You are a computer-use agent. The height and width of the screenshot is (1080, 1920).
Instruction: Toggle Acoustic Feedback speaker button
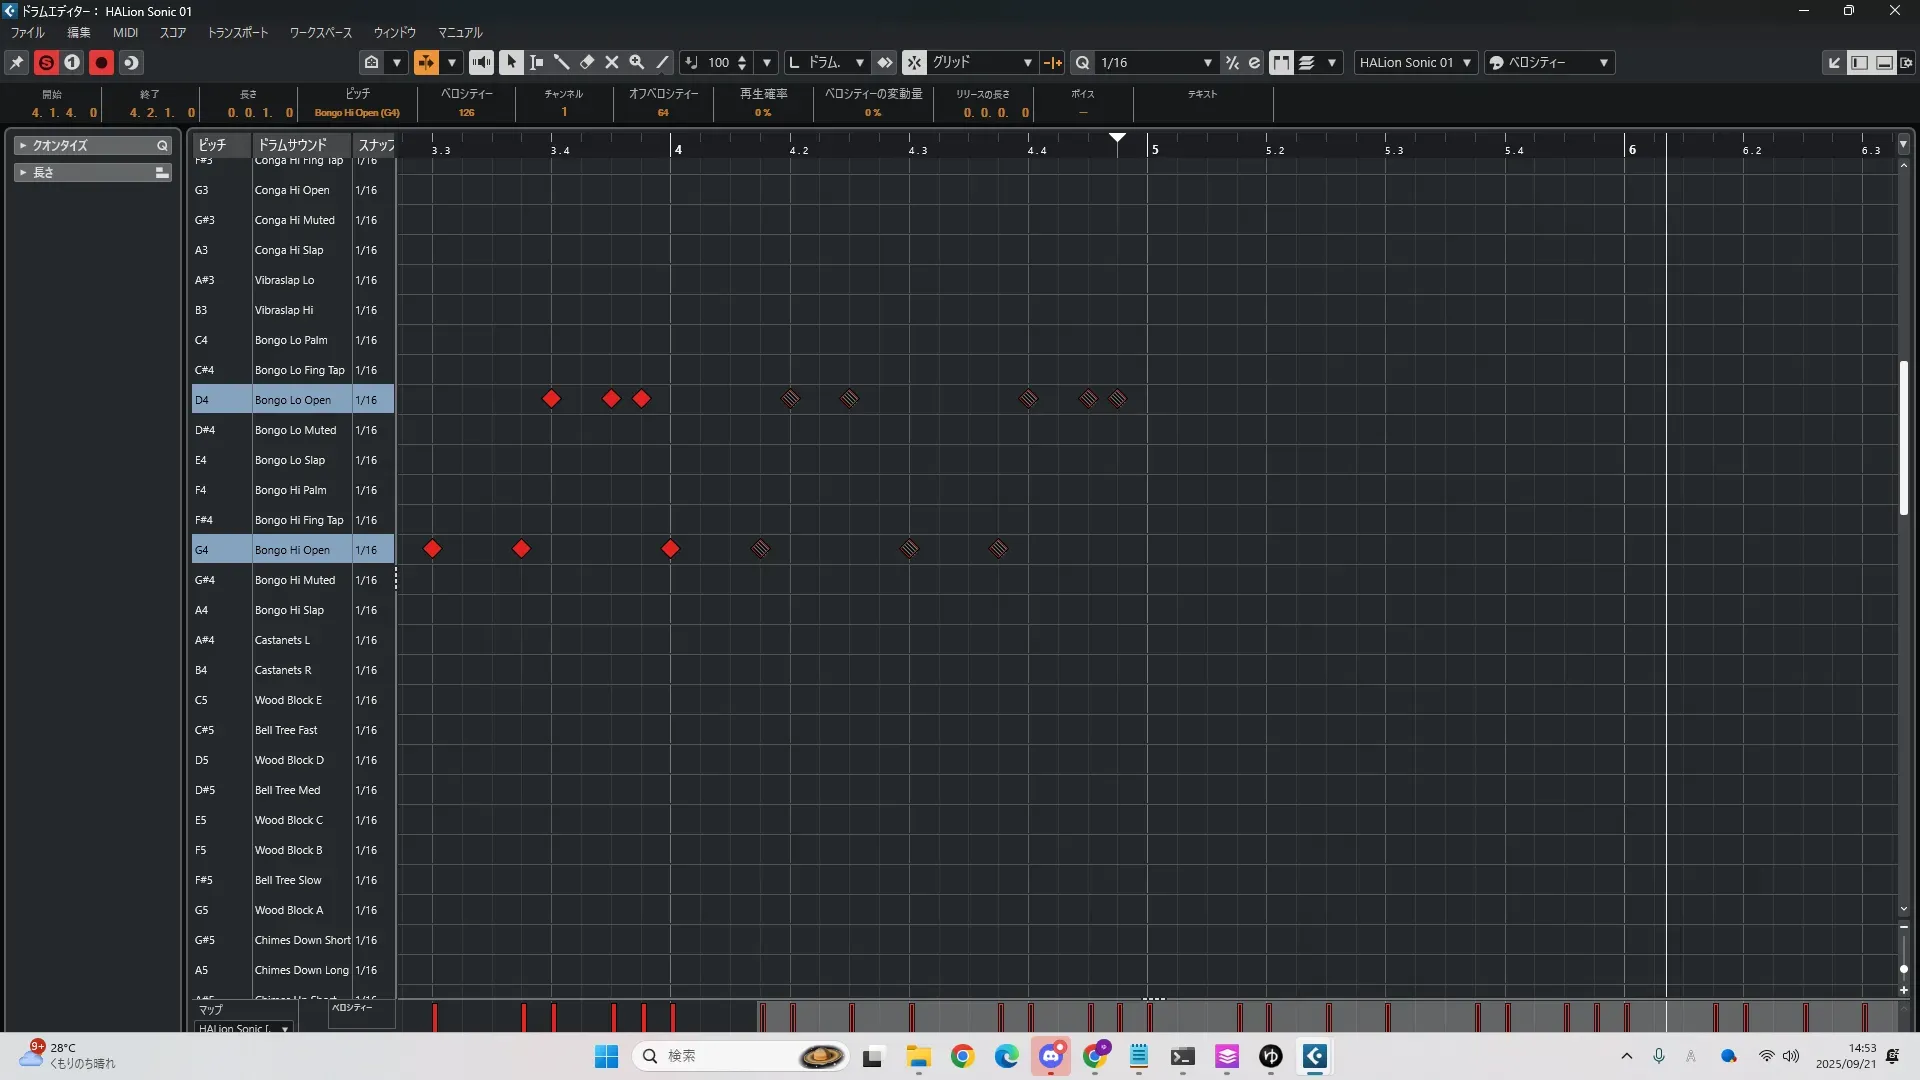pyautogui.click(x=481, y=62)
